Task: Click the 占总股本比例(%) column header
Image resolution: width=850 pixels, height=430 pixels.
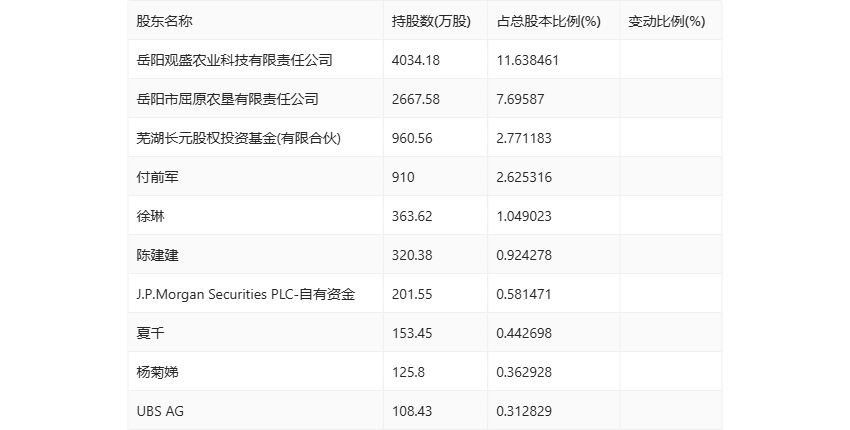Action: pos(549,21)
